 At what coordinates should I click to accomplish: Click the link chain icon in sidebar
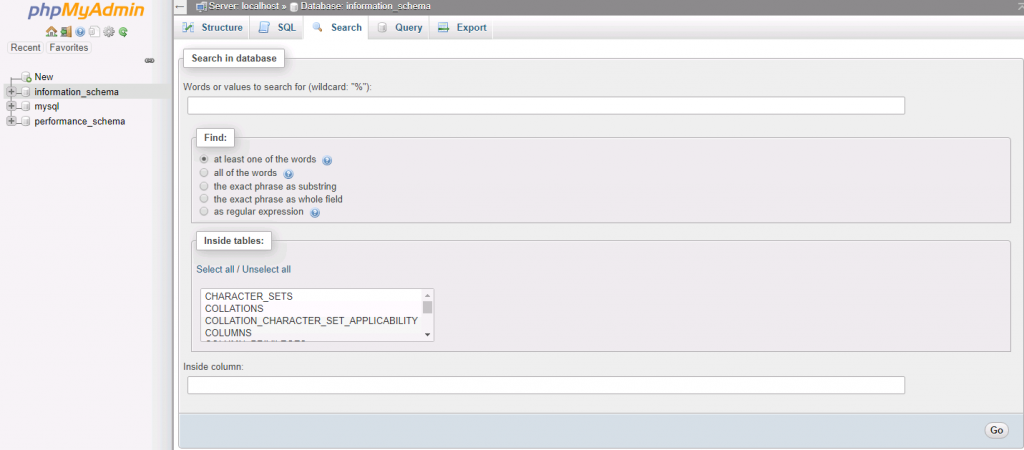point(150,61)
